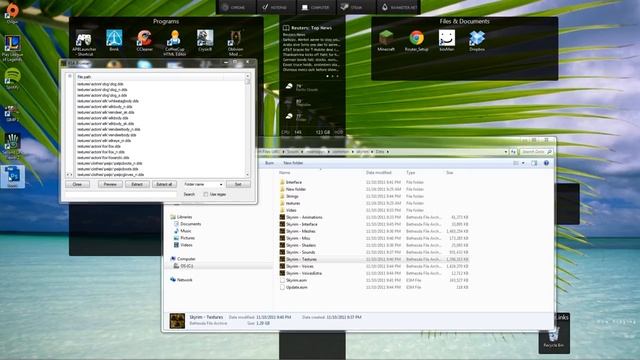
Task: Click the Explorer search magnifier icon
Action: point(549,152)
